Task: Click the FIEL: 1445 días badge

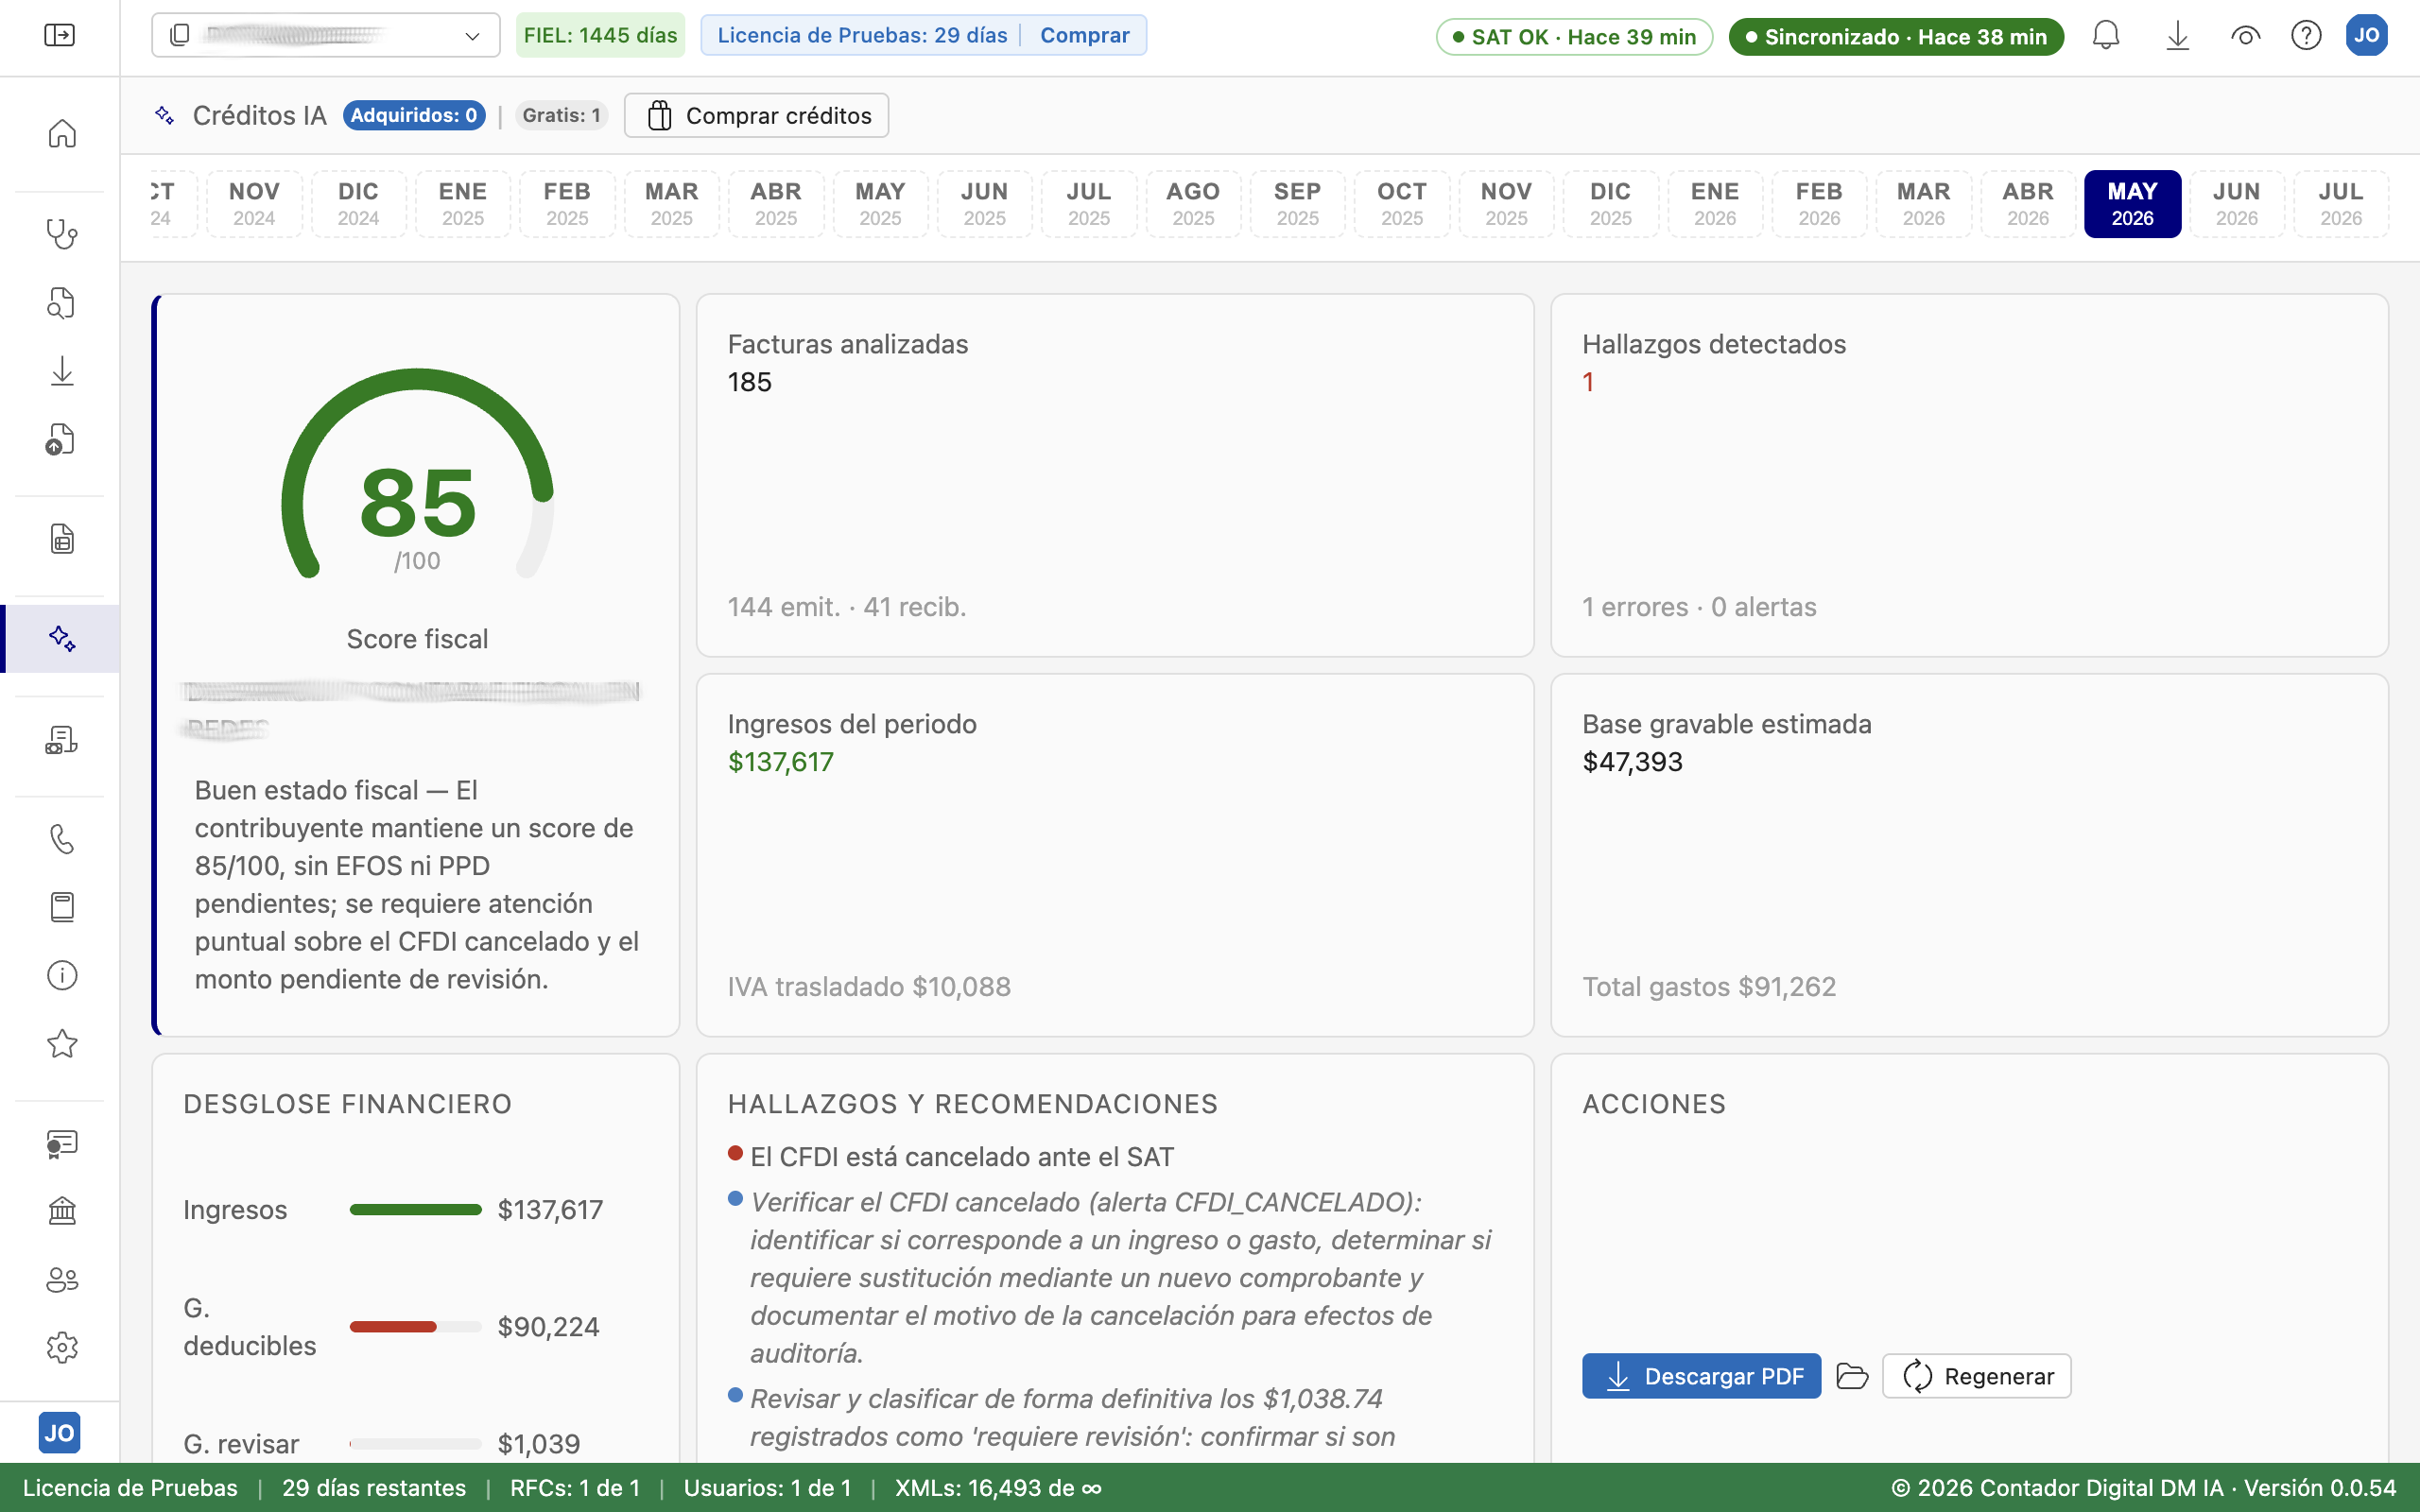Action: (x=600, y=35)
